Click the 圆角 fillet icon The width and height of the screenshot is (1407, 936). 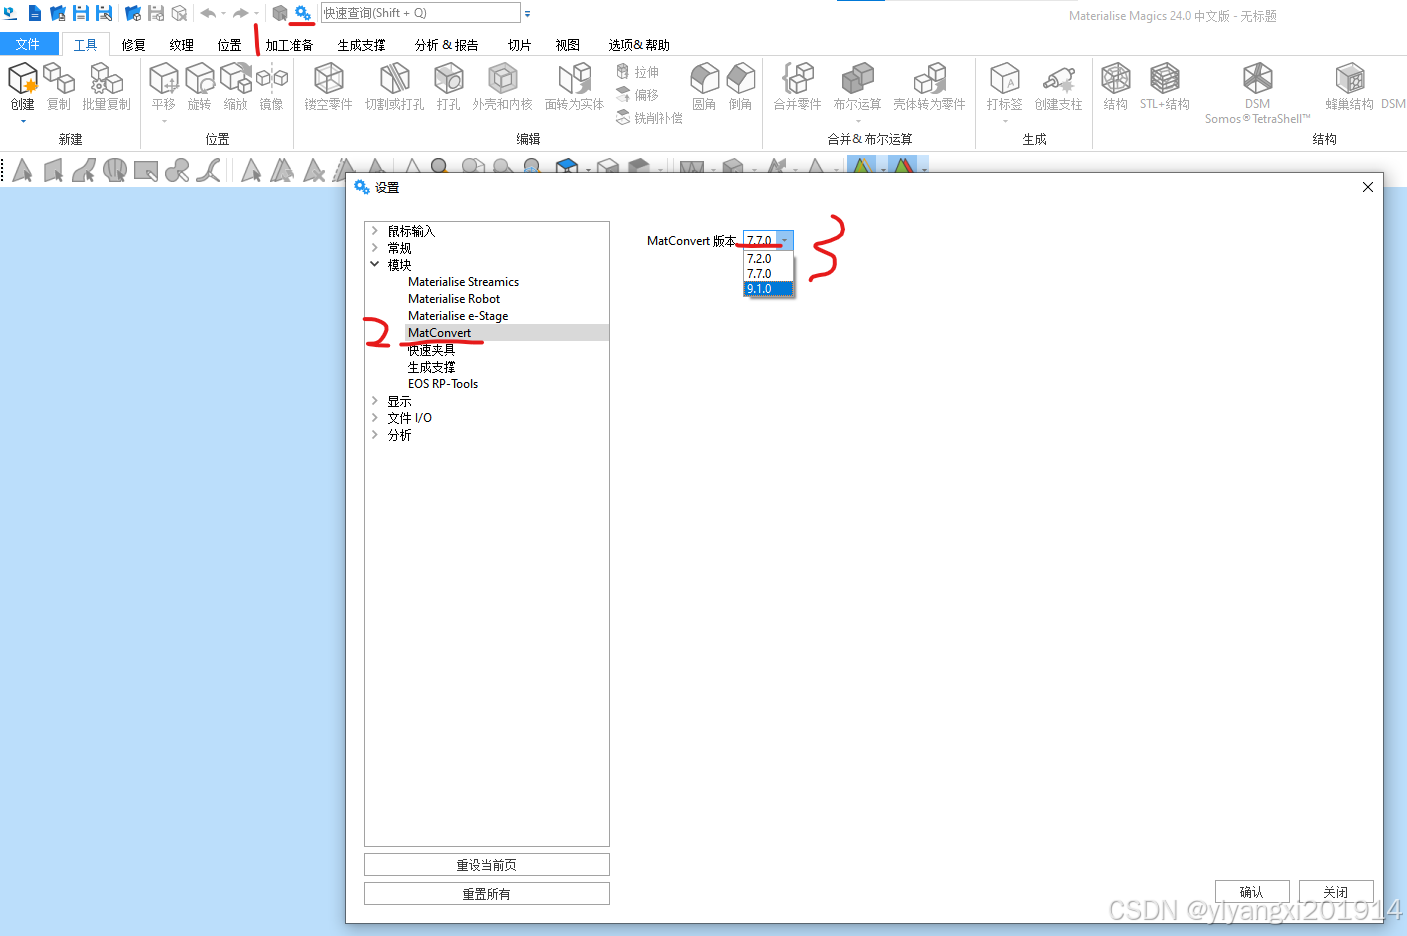click(x=704, y=79)
